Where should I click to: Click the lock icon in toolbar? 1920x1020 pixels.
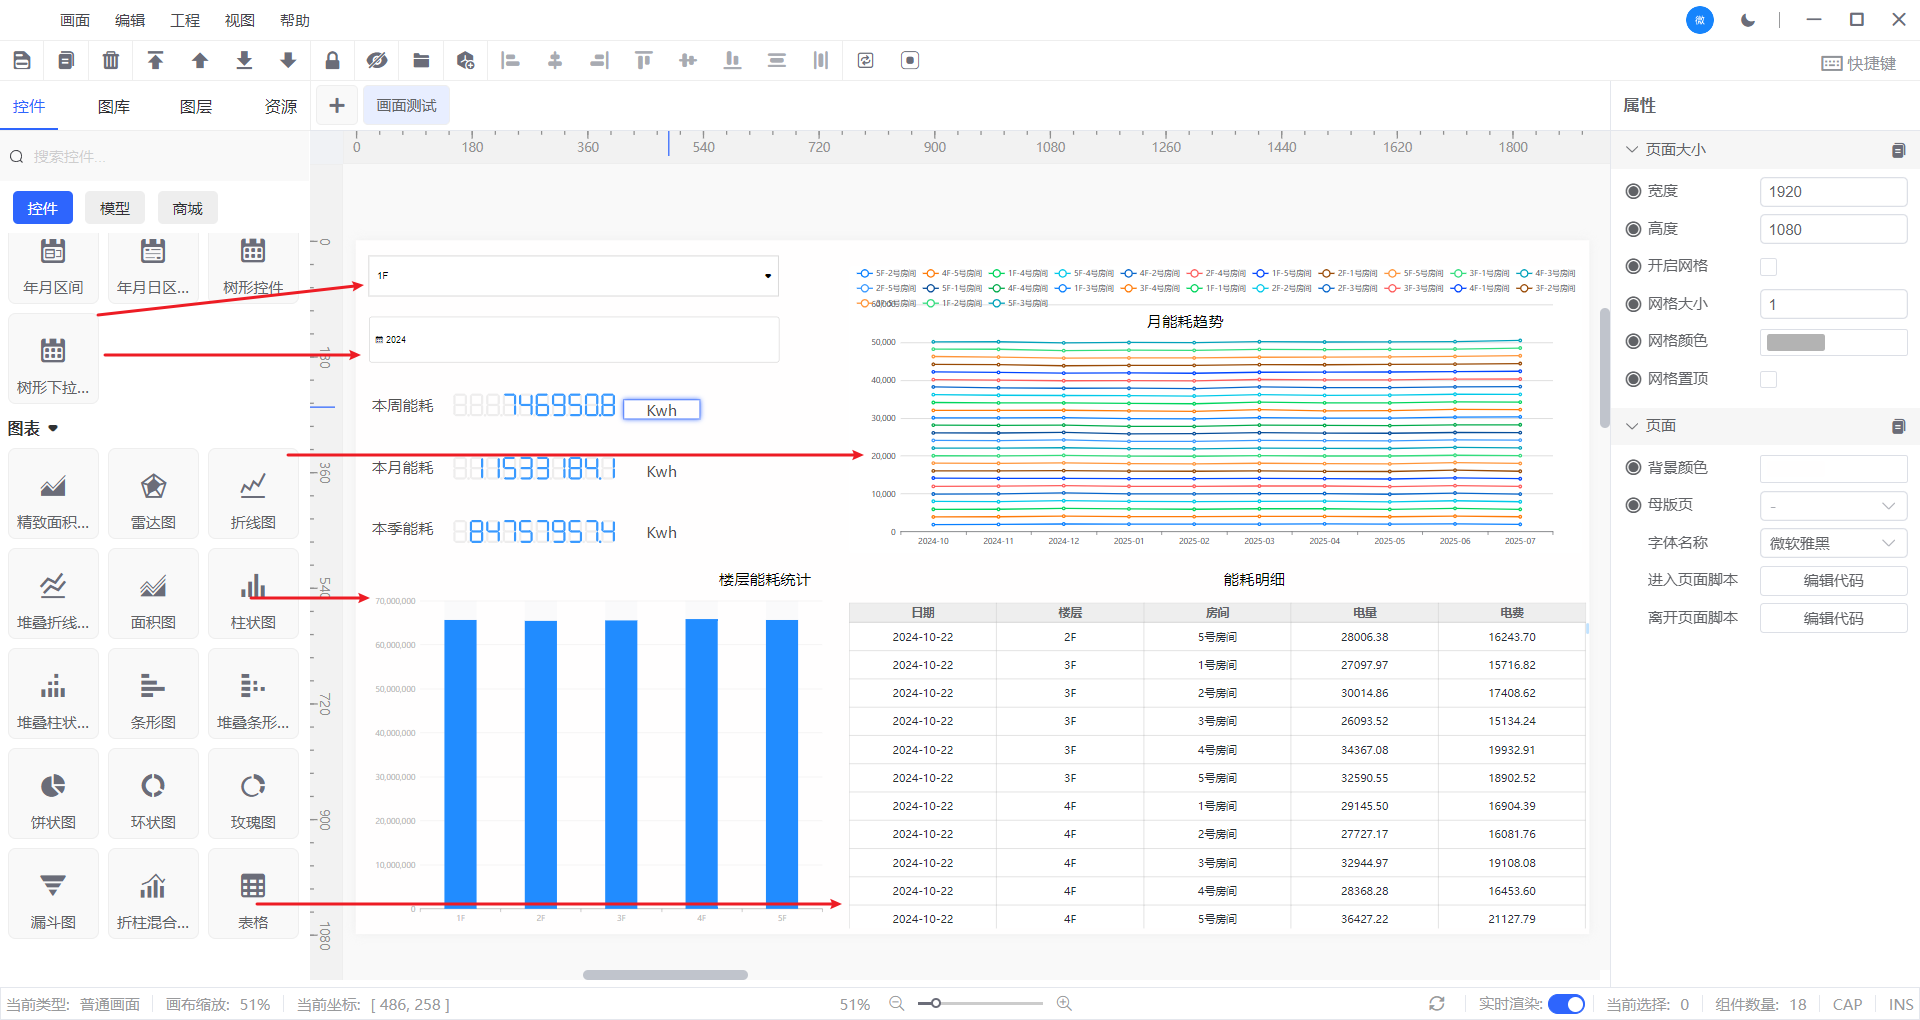tap(332, 61)
